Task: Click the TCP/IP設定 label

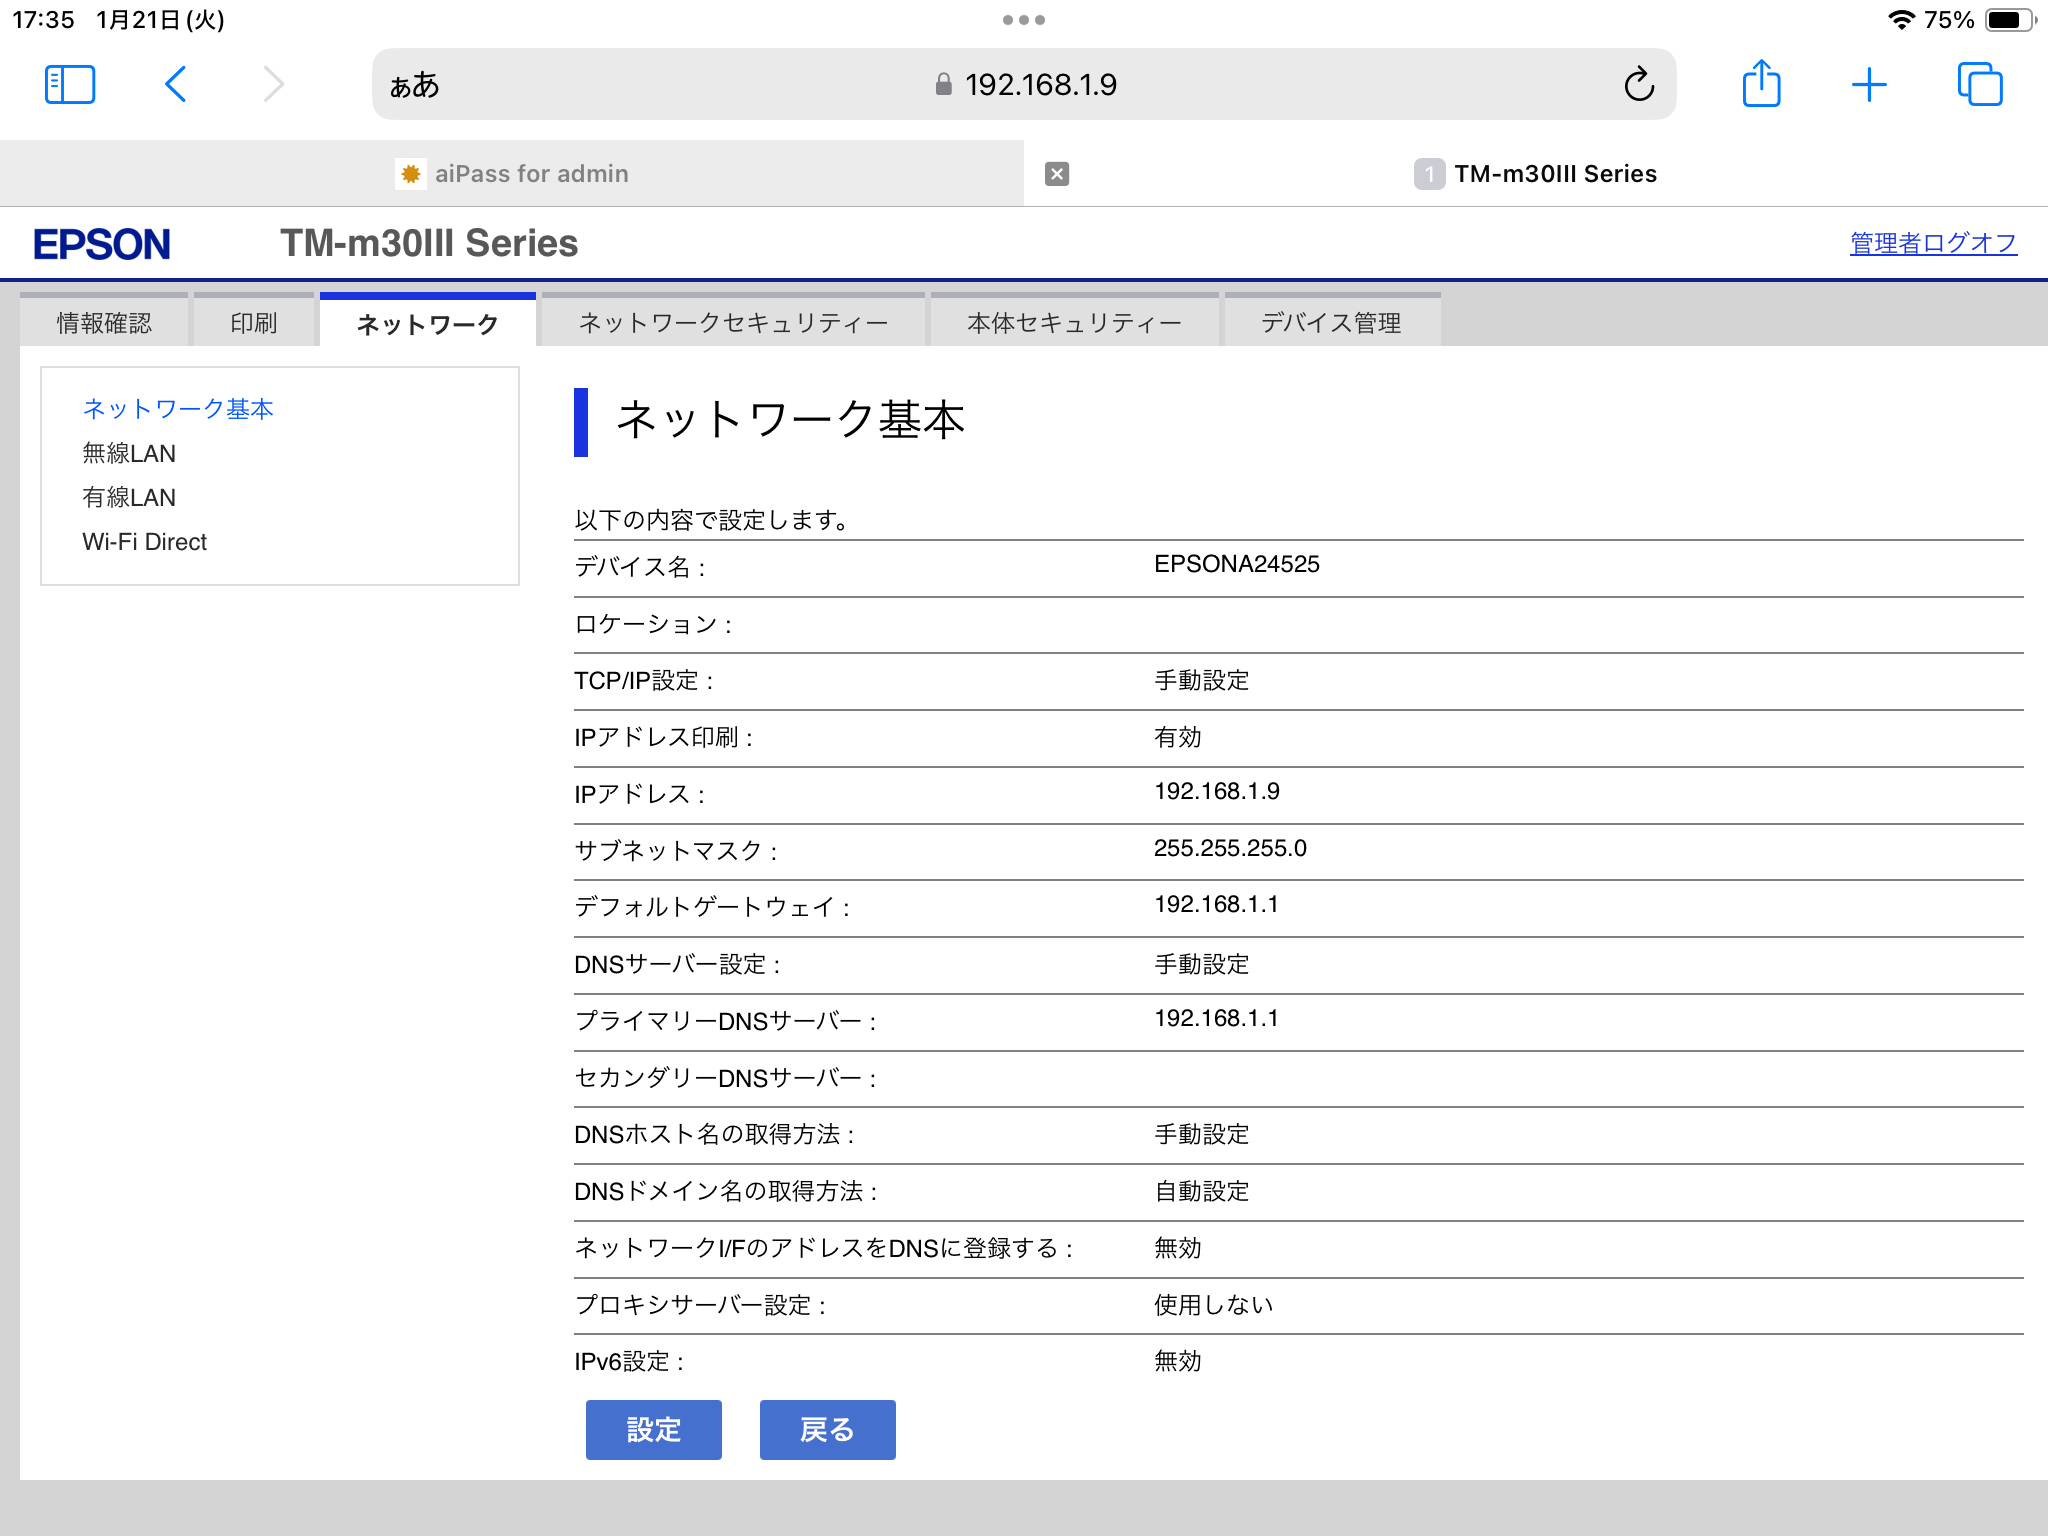Action: point(644,681)
